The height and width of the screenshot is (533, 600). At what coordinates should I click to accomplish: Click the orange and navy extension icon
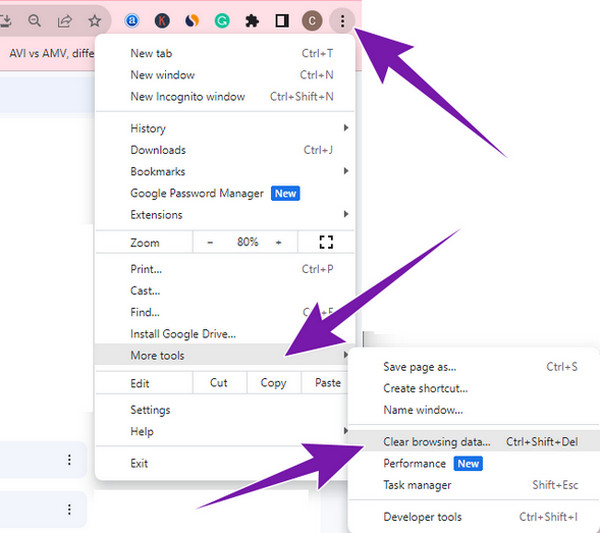(192, 21)
